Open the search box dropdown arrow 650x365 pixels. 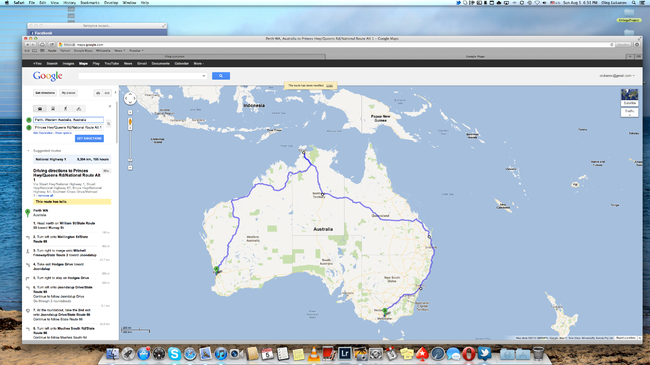(204, 76)
